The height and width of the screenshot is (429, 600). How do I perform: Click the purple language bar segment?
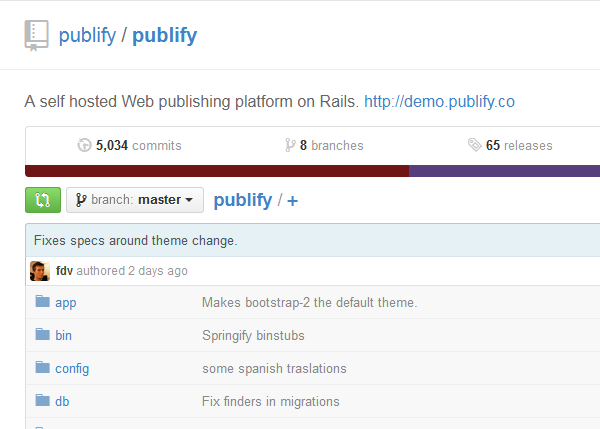click(504, 171)
